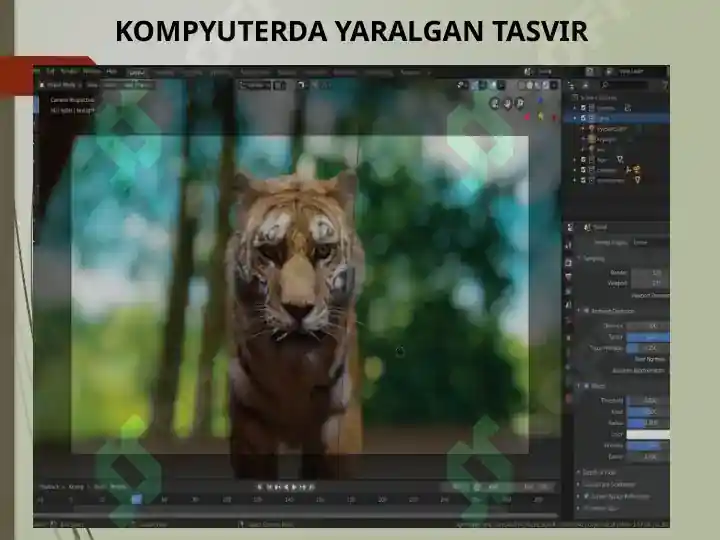Collapse the Bloom panel arrow
720x540 pixels.
point(579,386)
